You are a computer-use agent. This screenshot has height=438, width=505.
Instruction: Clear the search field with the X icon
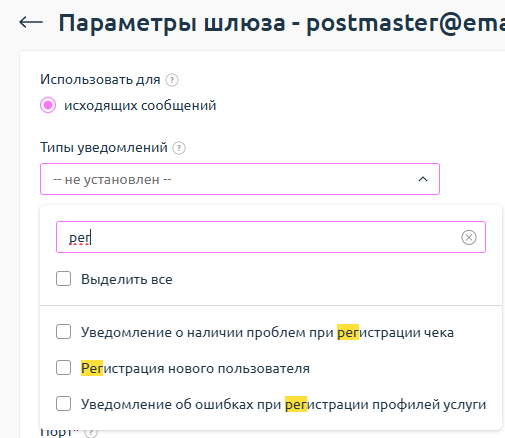pos(469,237)
